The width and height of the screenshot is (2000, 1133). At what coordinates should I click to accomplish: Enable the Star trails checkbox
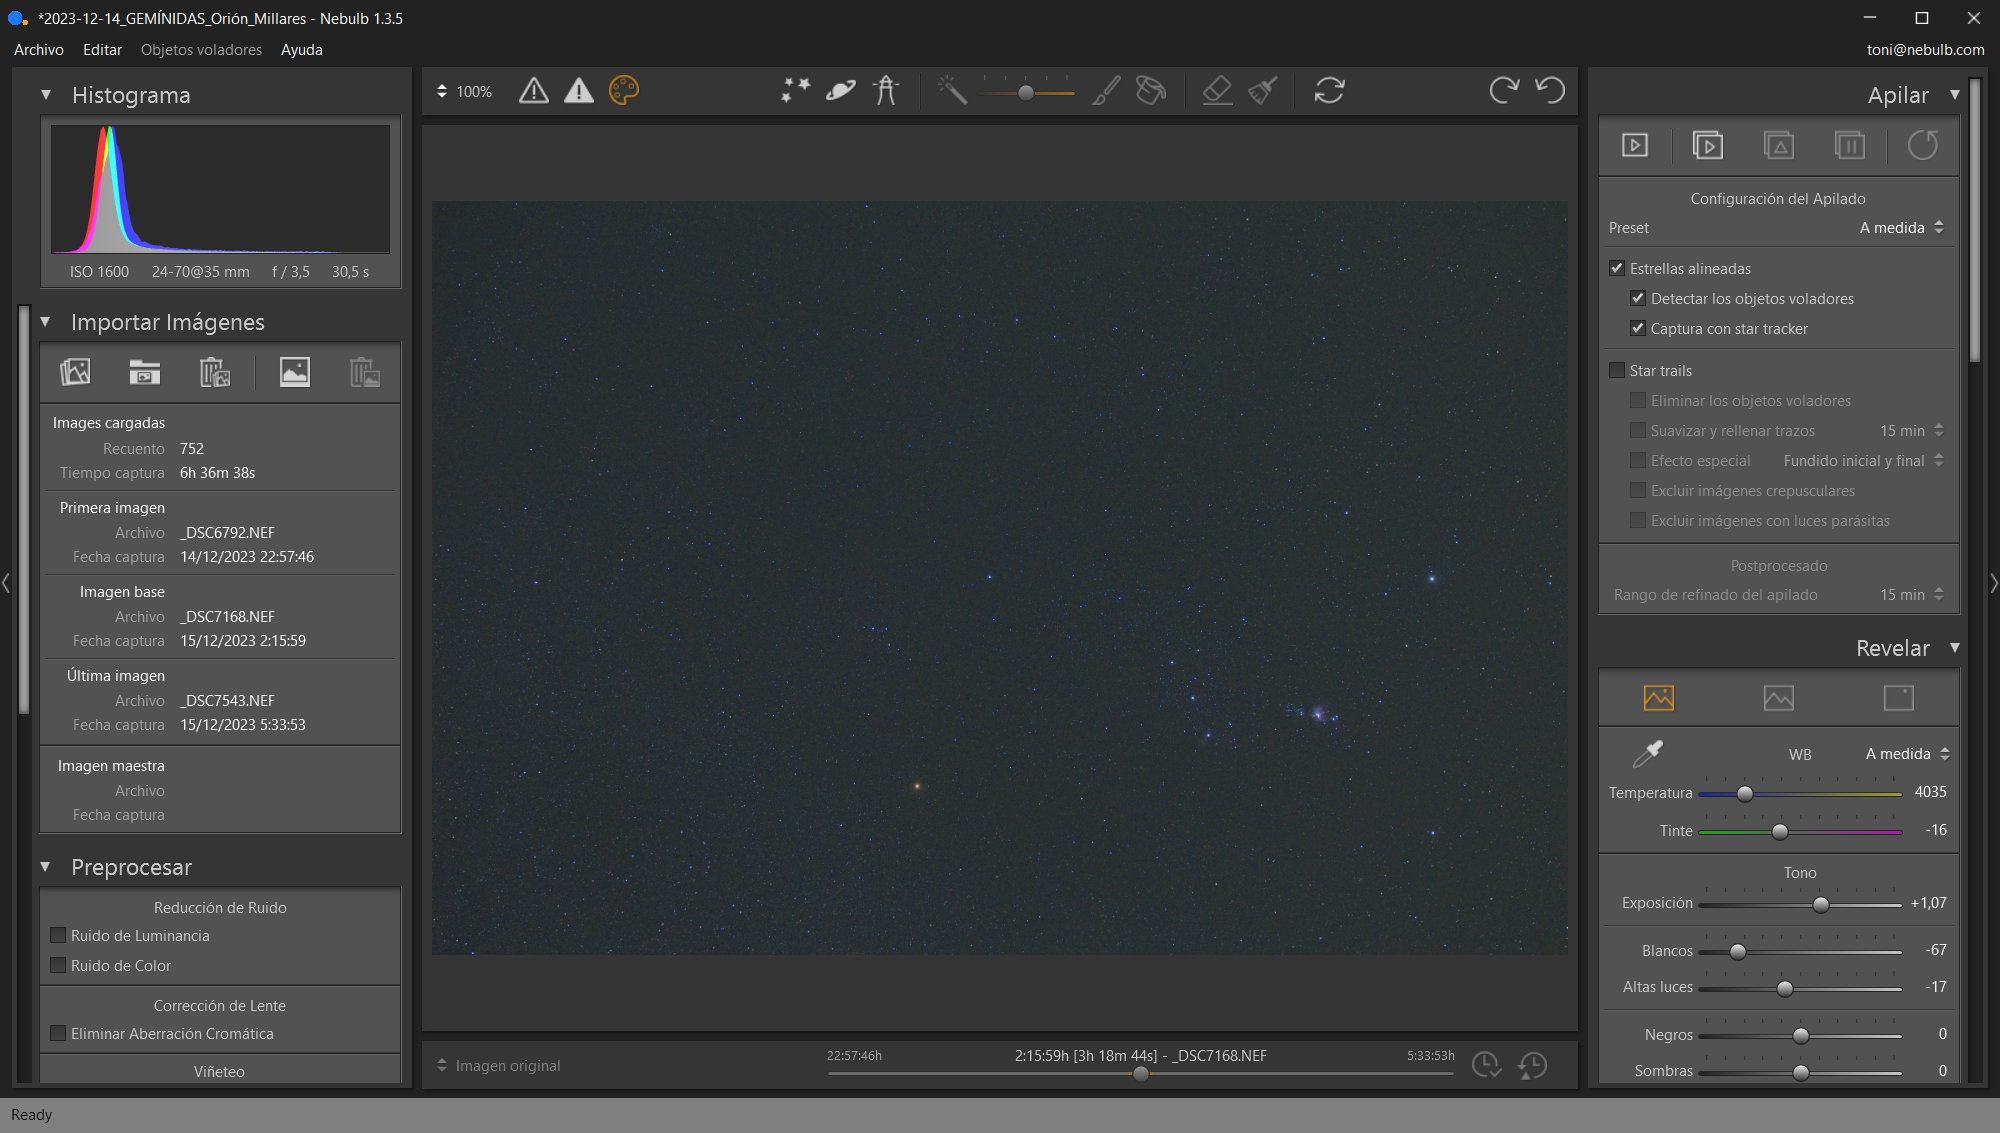pyautogui.click(x=1617, y=370)
